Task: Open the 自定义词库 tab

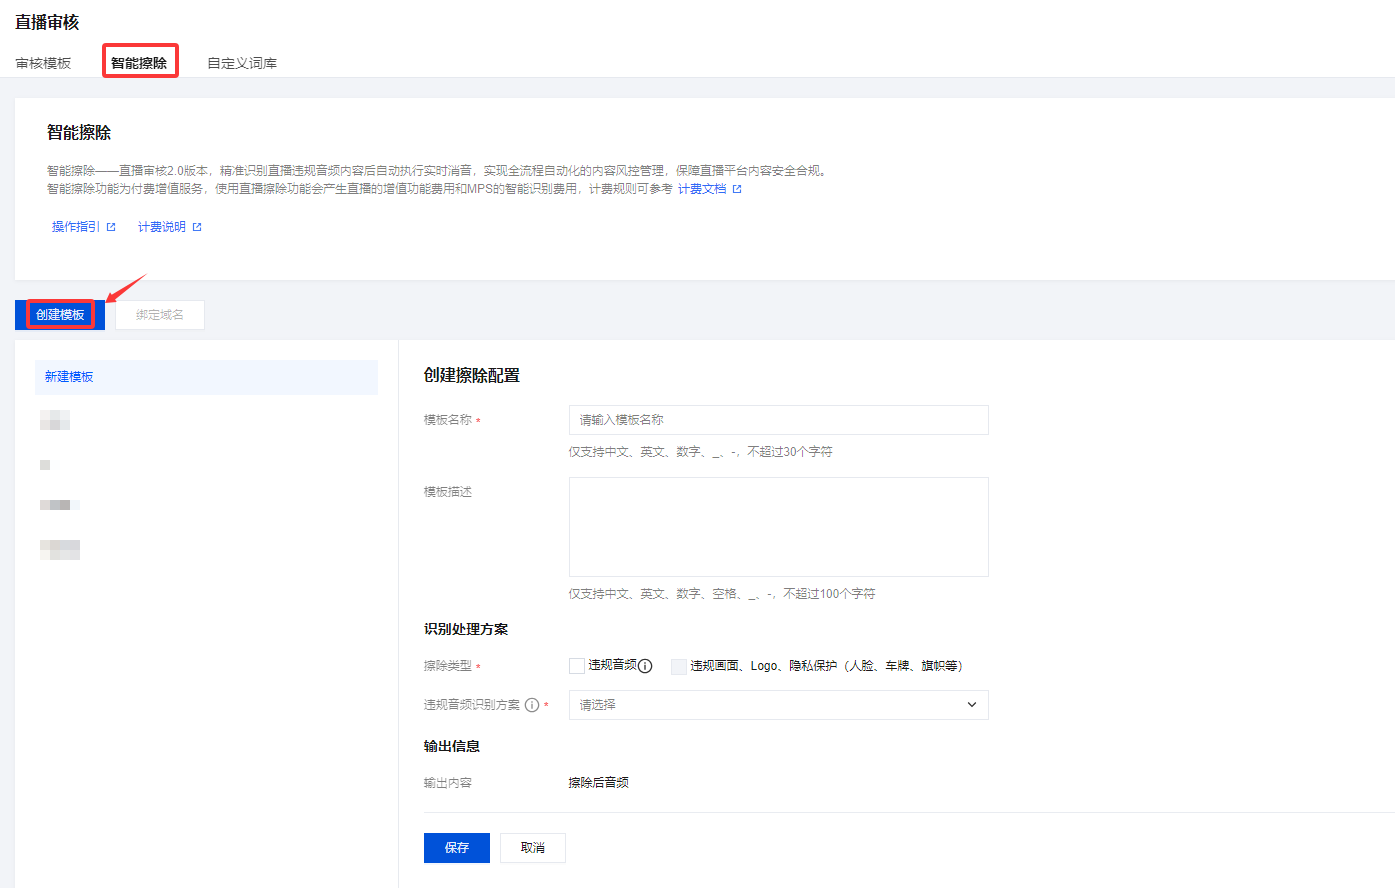Action: 242,63
